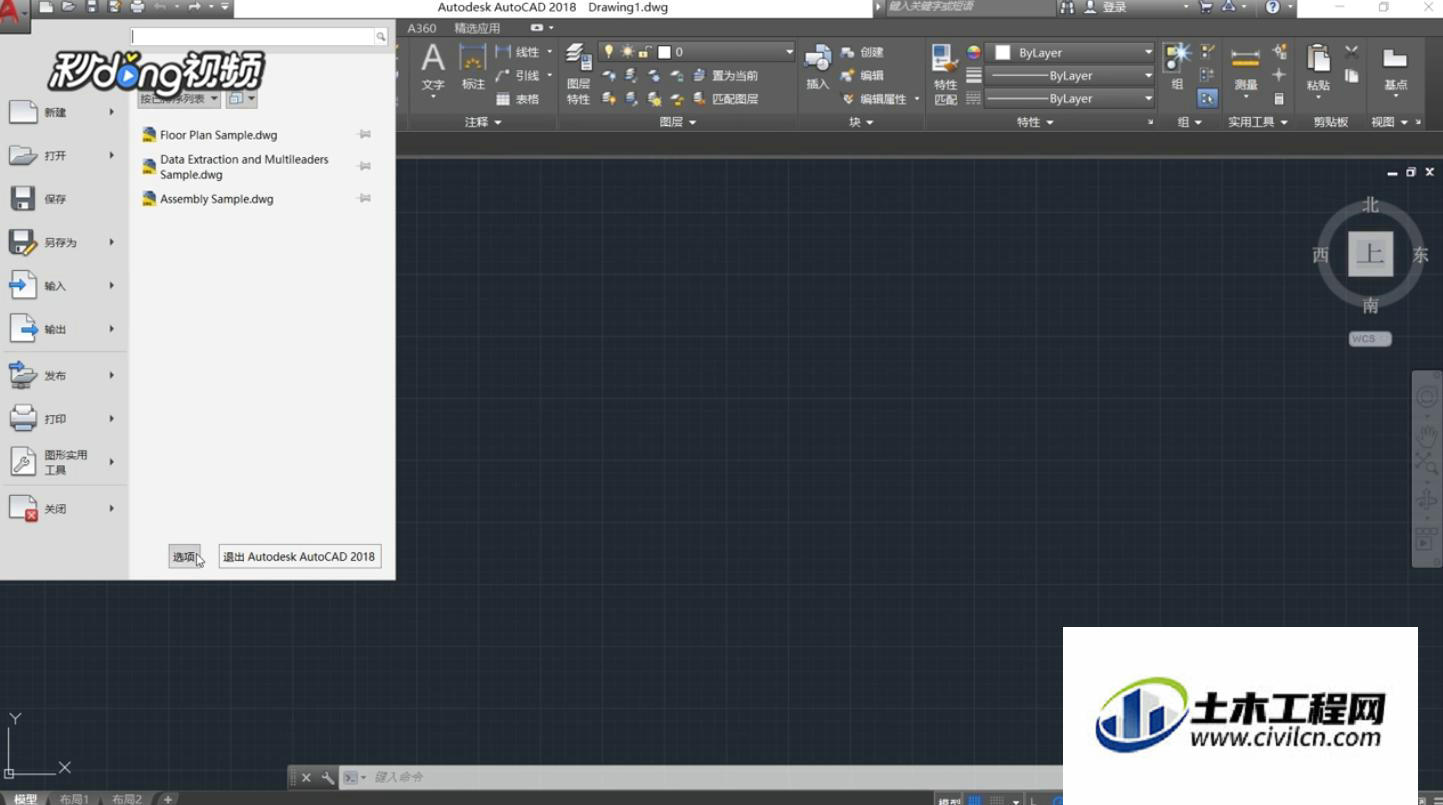The image size is (1443, 805).
Task: Click the 插入 insert block icon
Action: pos(818,68)
